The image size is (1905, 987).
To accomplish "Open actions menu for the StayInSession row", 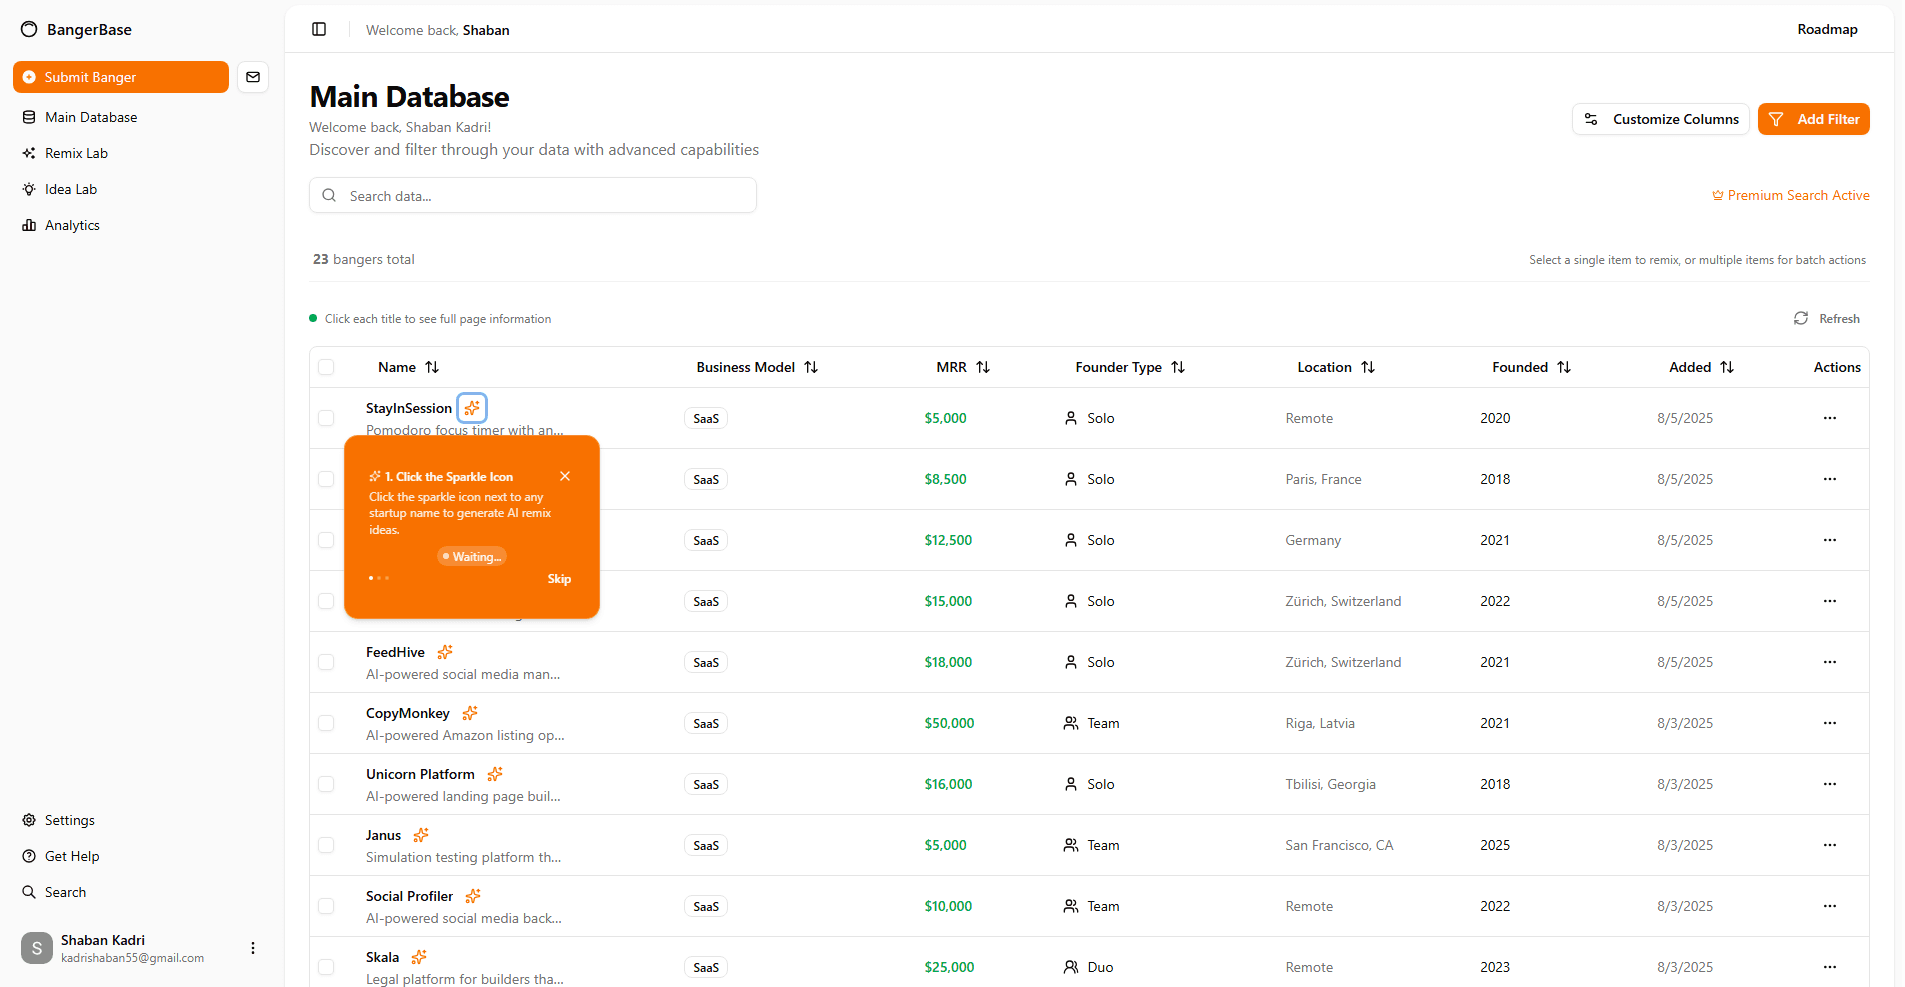I will coord(1829,418).
